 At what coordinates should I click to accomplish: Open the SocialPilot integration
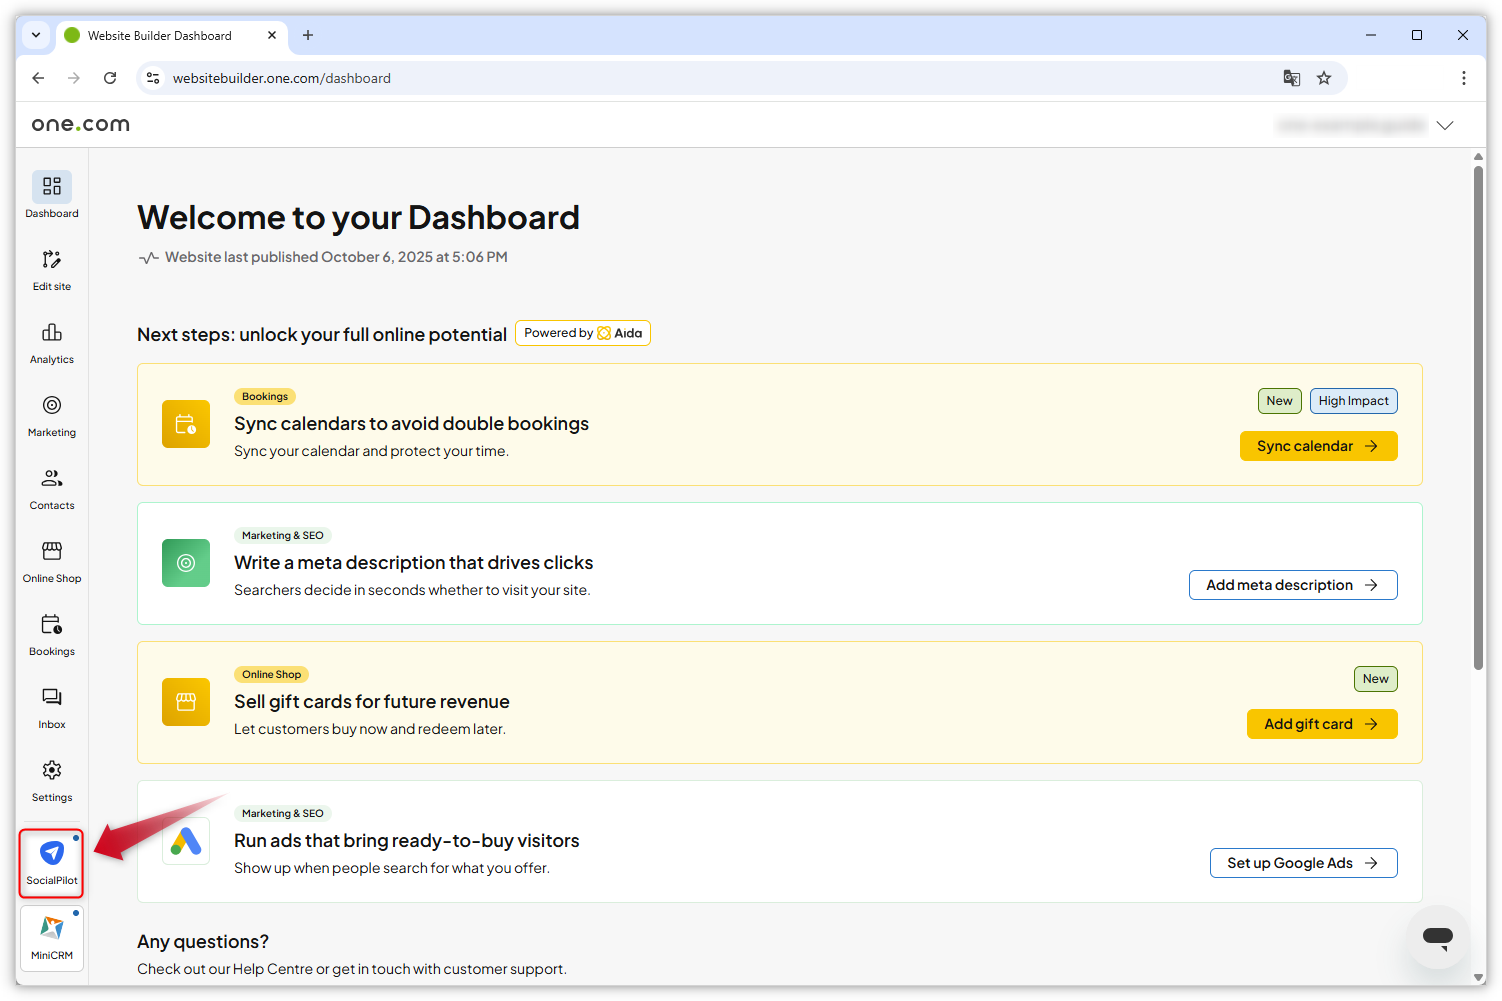coord(51,862)
